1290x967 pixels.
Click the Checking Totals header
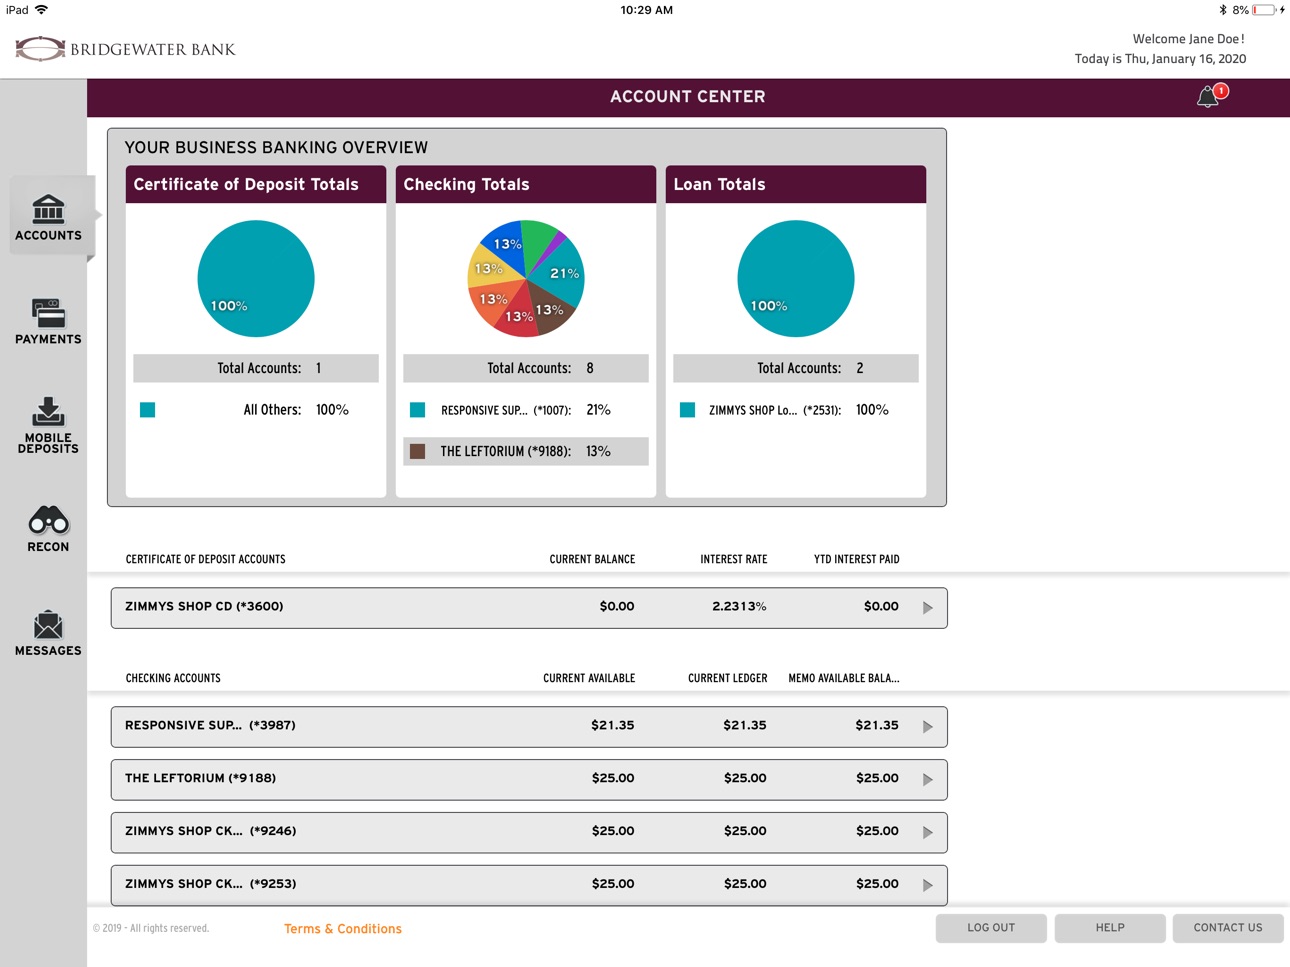526,185
